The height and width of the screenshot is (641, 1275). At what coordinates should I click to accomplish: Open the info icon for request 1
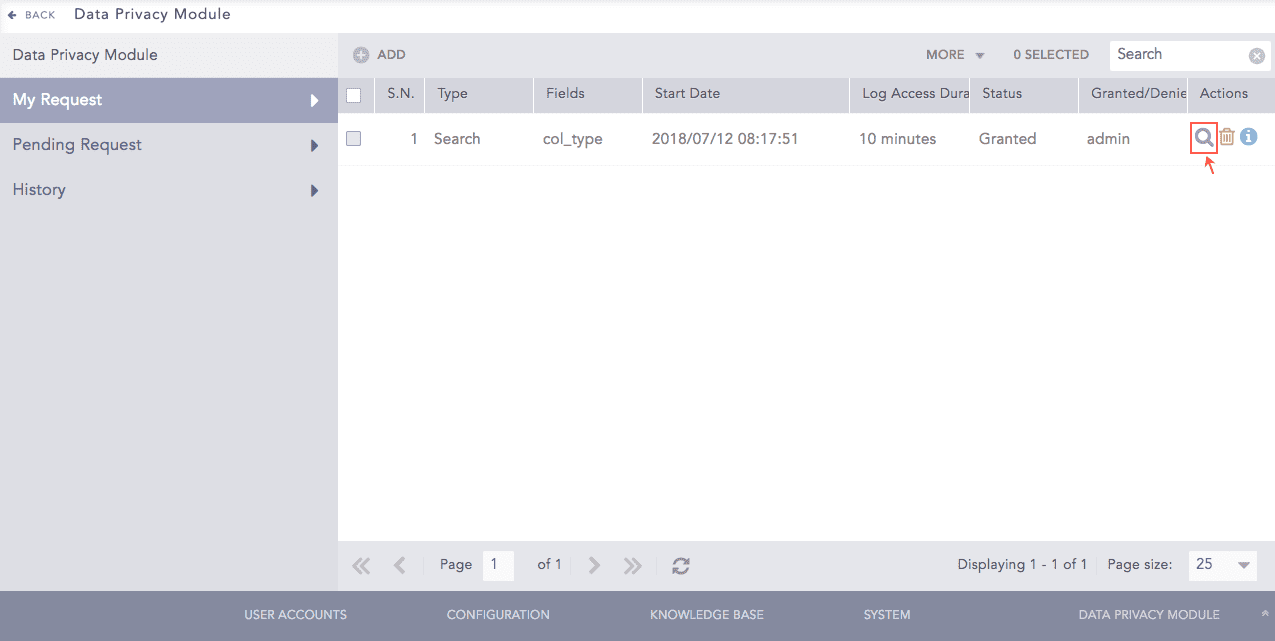coord(1248,138)
